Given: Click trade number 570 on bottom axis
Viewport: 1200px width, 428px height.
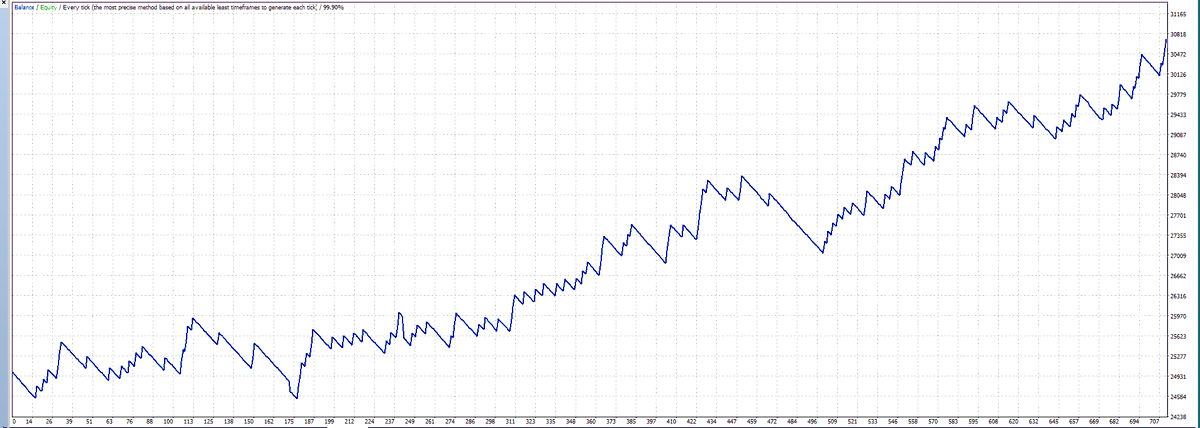Looking at the screenshot, I should pyautogui.click(x=934, y=422).
